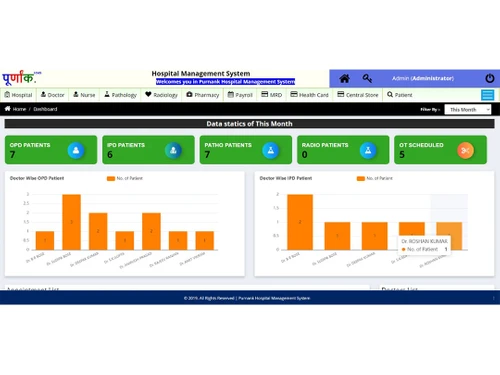Image resolution: width=500 pixels, height=375 pixels.
Task: Click the Dashboard breadcrumb link
Action: 45,109
